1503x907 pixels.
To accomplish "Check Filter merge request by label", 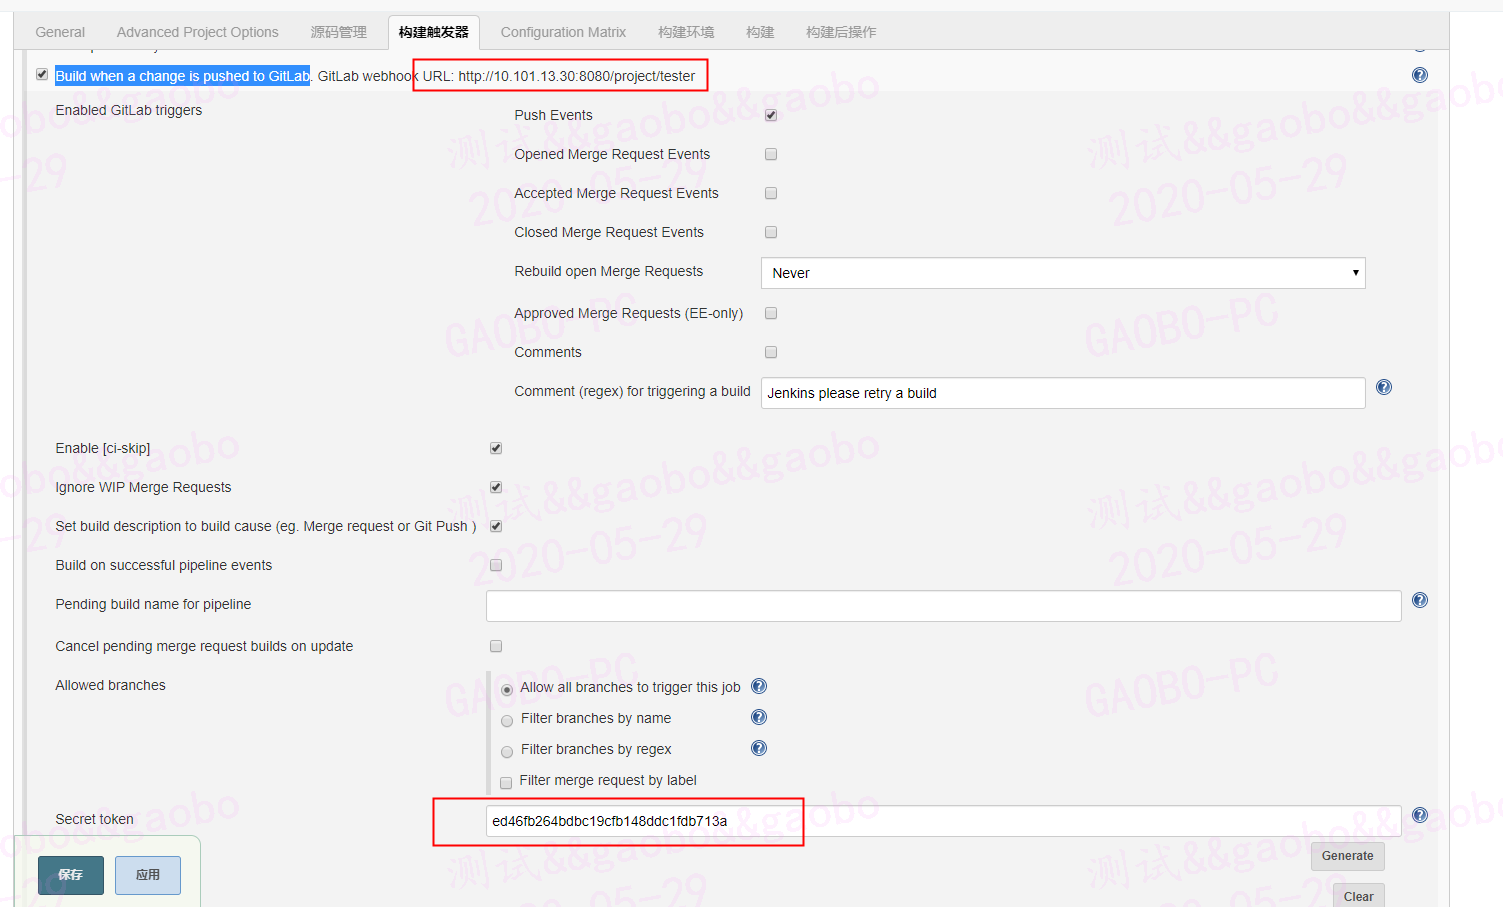I will (x=506, y=783).
